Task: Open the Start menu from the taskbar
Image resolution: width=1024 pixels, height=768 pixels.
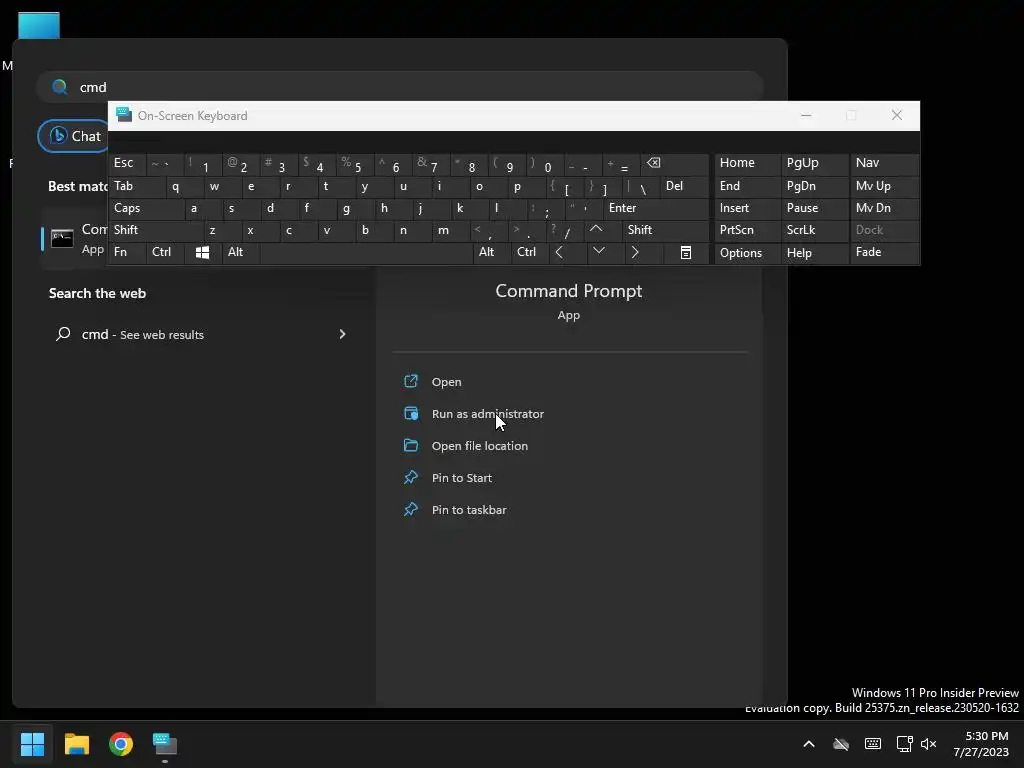Action: [x=32, y=744]
